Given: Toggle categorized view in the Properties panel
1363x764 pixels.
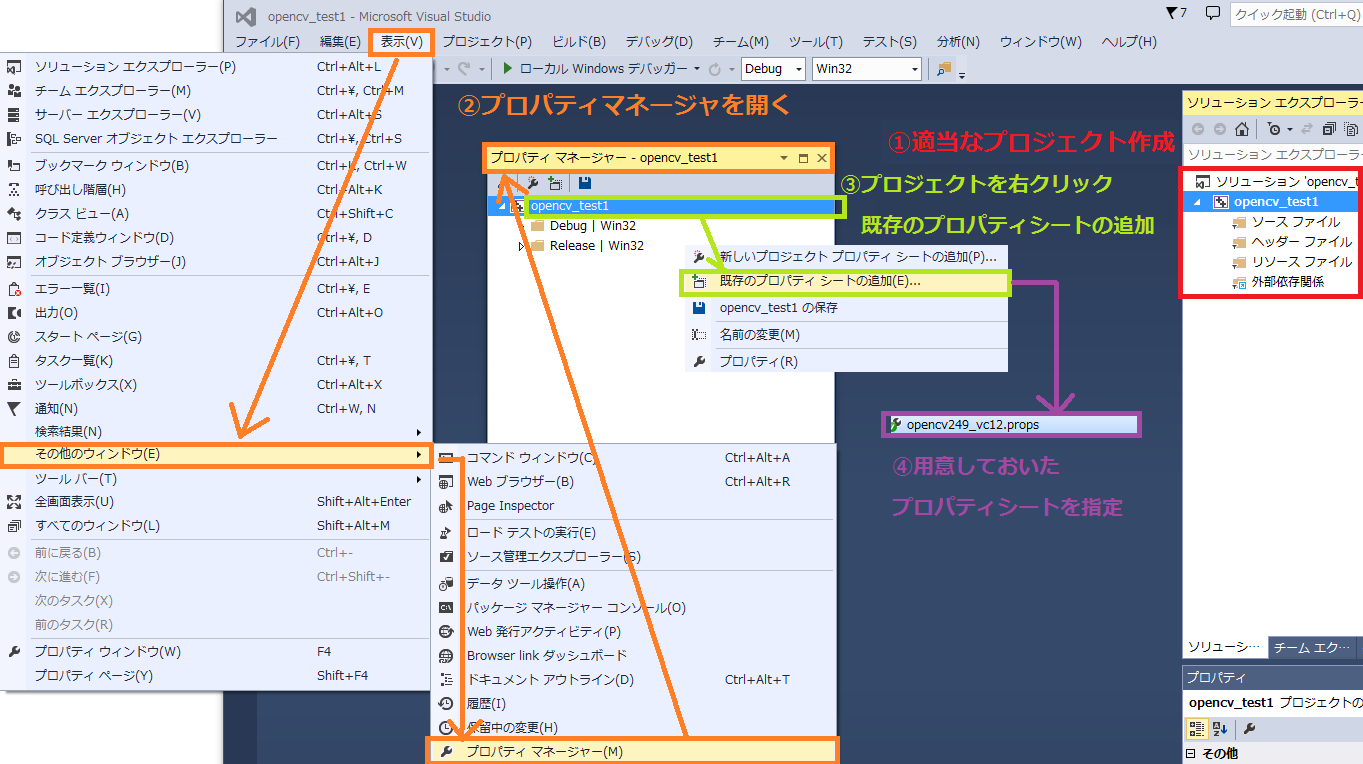Looking at the screenshot, I should pos(1198,729).
